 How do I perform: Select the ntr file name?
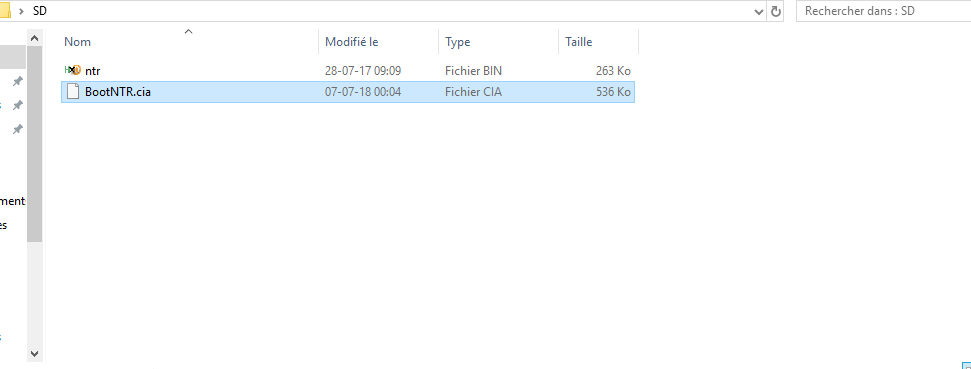(x=93, y=71)
